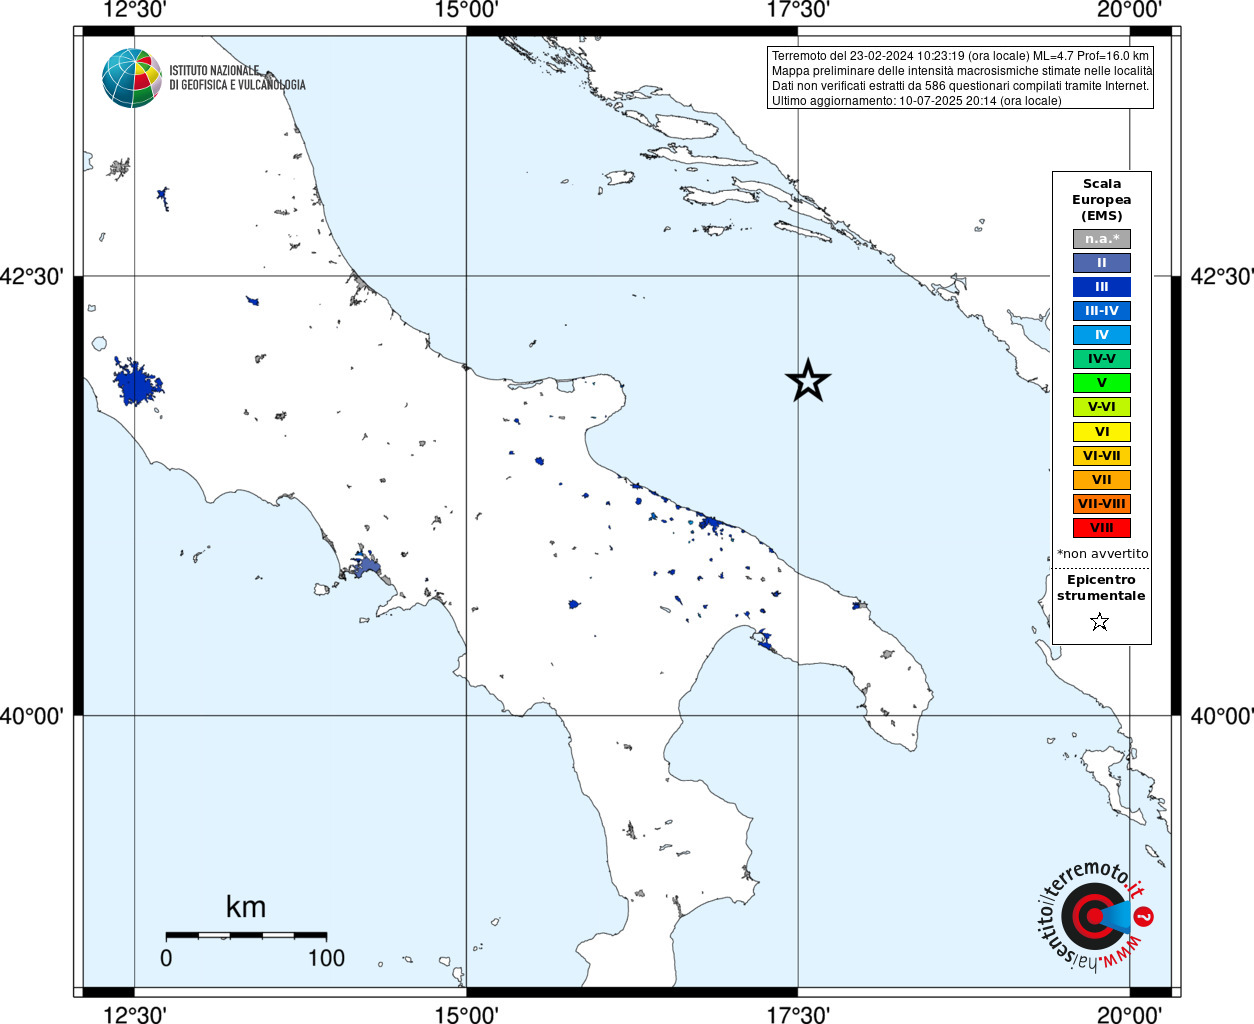Click the blue Naples intensity area

(366, 567)
